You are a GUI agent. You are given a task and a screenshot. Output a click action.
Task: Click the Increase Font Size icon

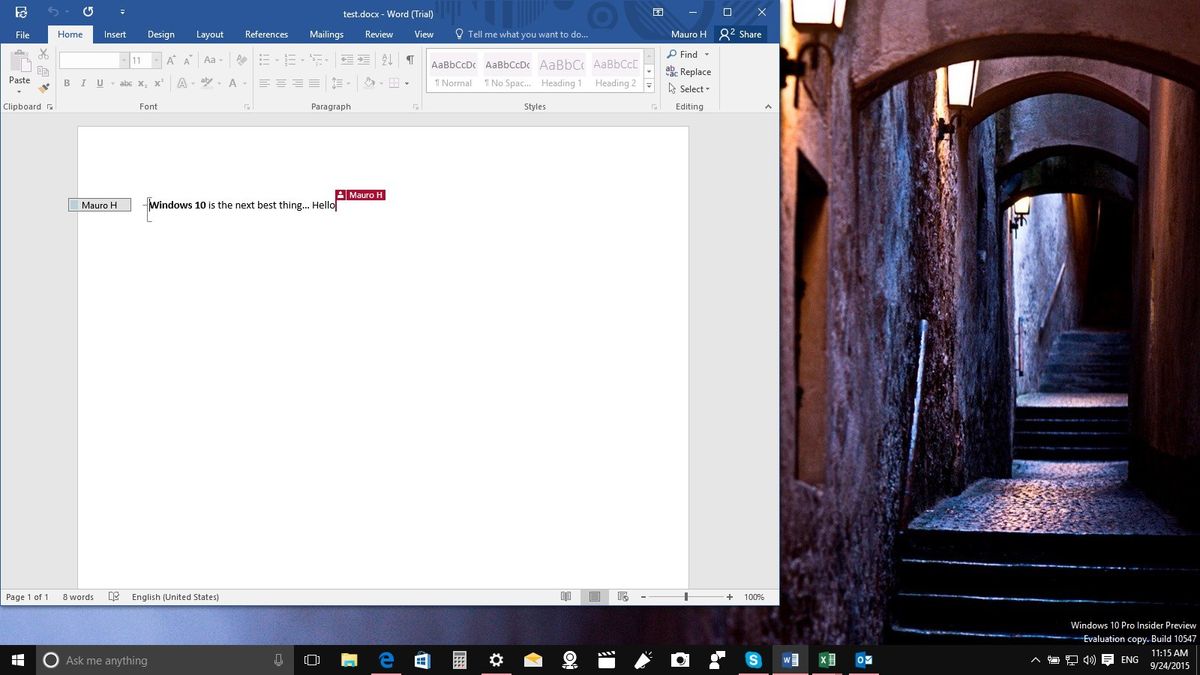point(169,60)
